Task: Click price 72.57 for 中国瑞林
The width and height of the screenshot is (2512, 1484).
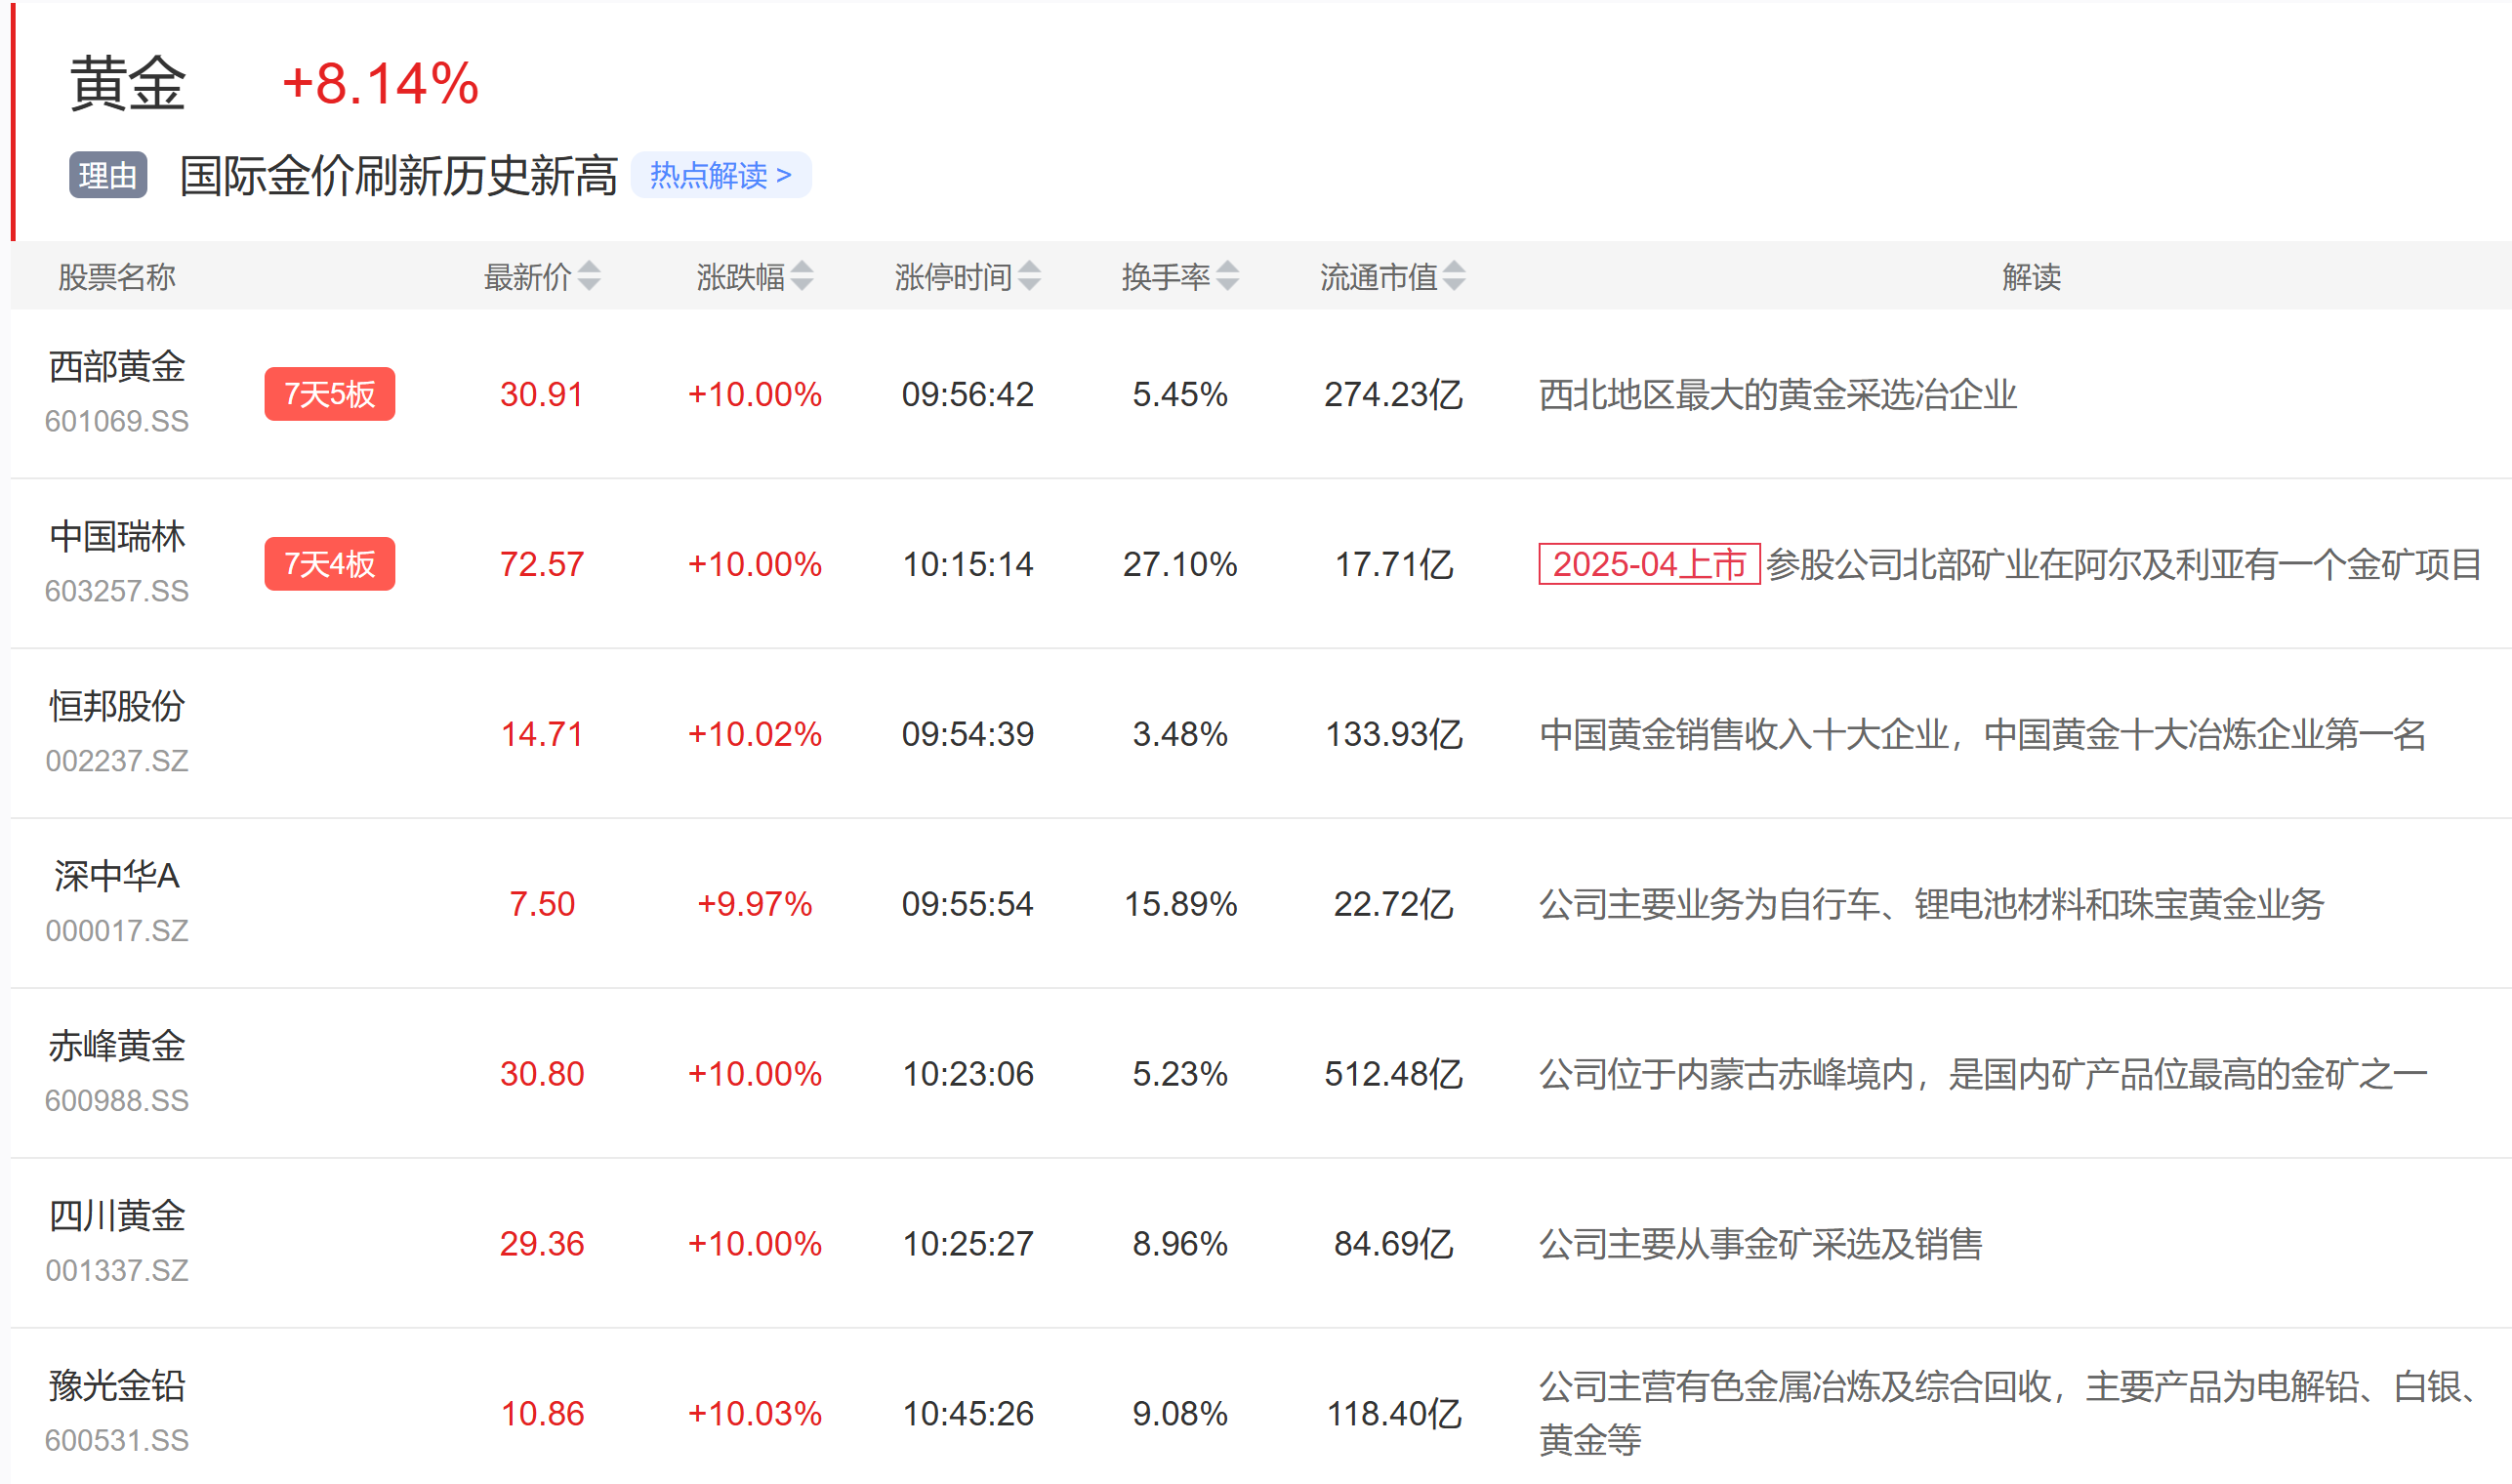Action: (x=542, y=565)
